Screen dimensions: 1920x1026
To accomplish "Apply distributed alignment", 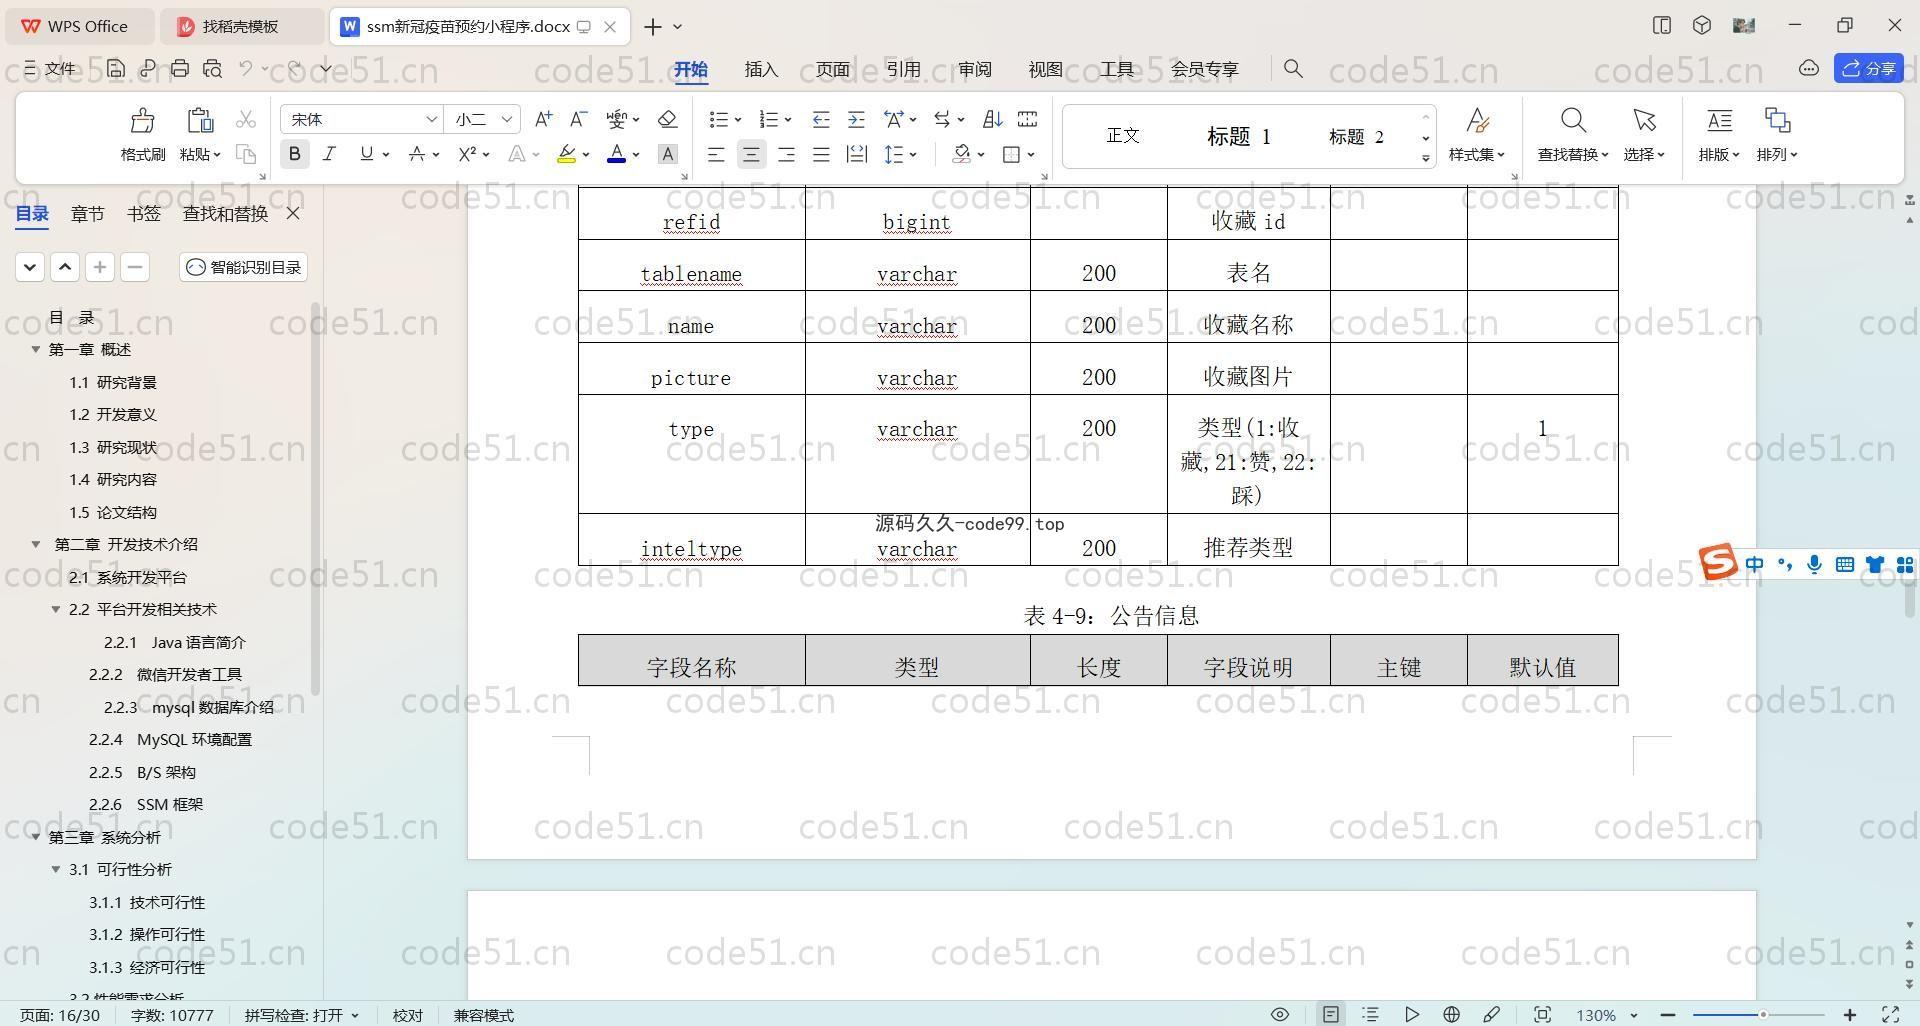I will 856,154.
